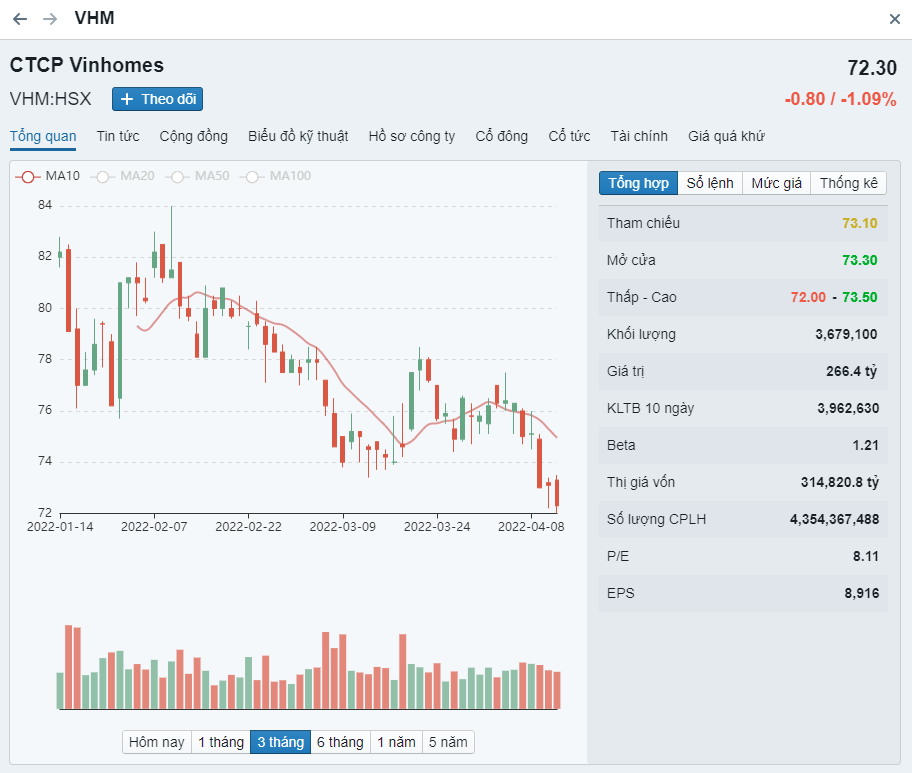Open the Hồ sơ công ty tab
Viewport: 912px width, 773px height.
(412, 136)
